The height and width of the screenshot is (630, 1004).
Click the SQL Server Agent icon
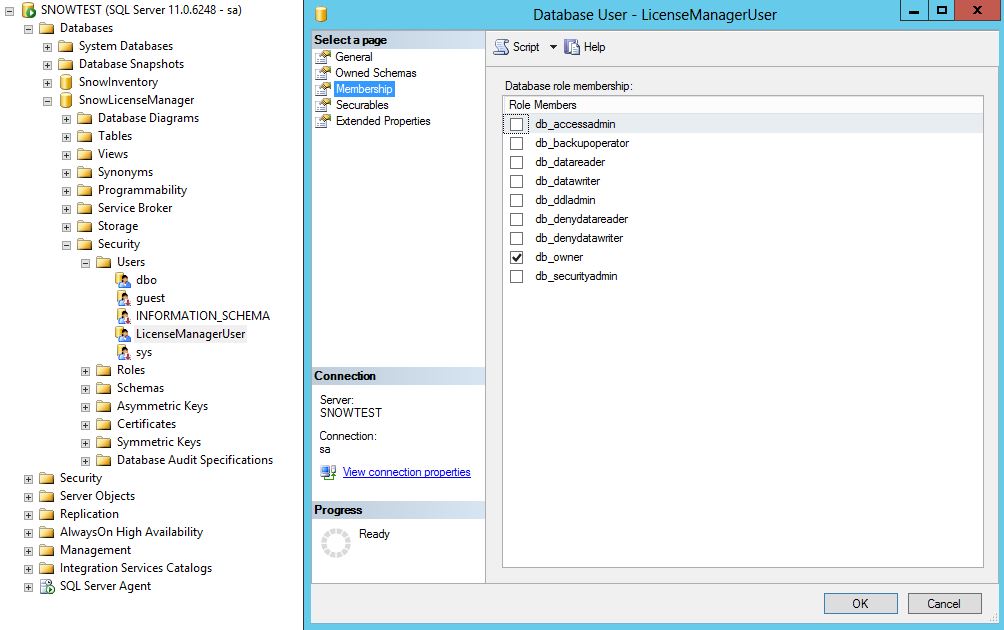click(x=47, y=586)
